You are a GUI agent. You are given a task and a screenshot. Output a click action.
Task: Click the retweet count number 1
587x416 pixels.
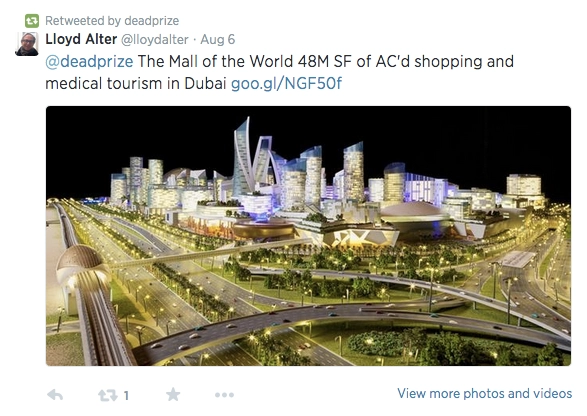coord(127,395)
